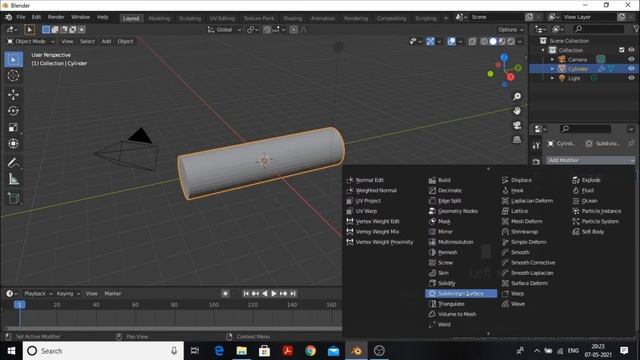Select the Annotate tool
Screen dimensions: 640x360
(13, 163)
